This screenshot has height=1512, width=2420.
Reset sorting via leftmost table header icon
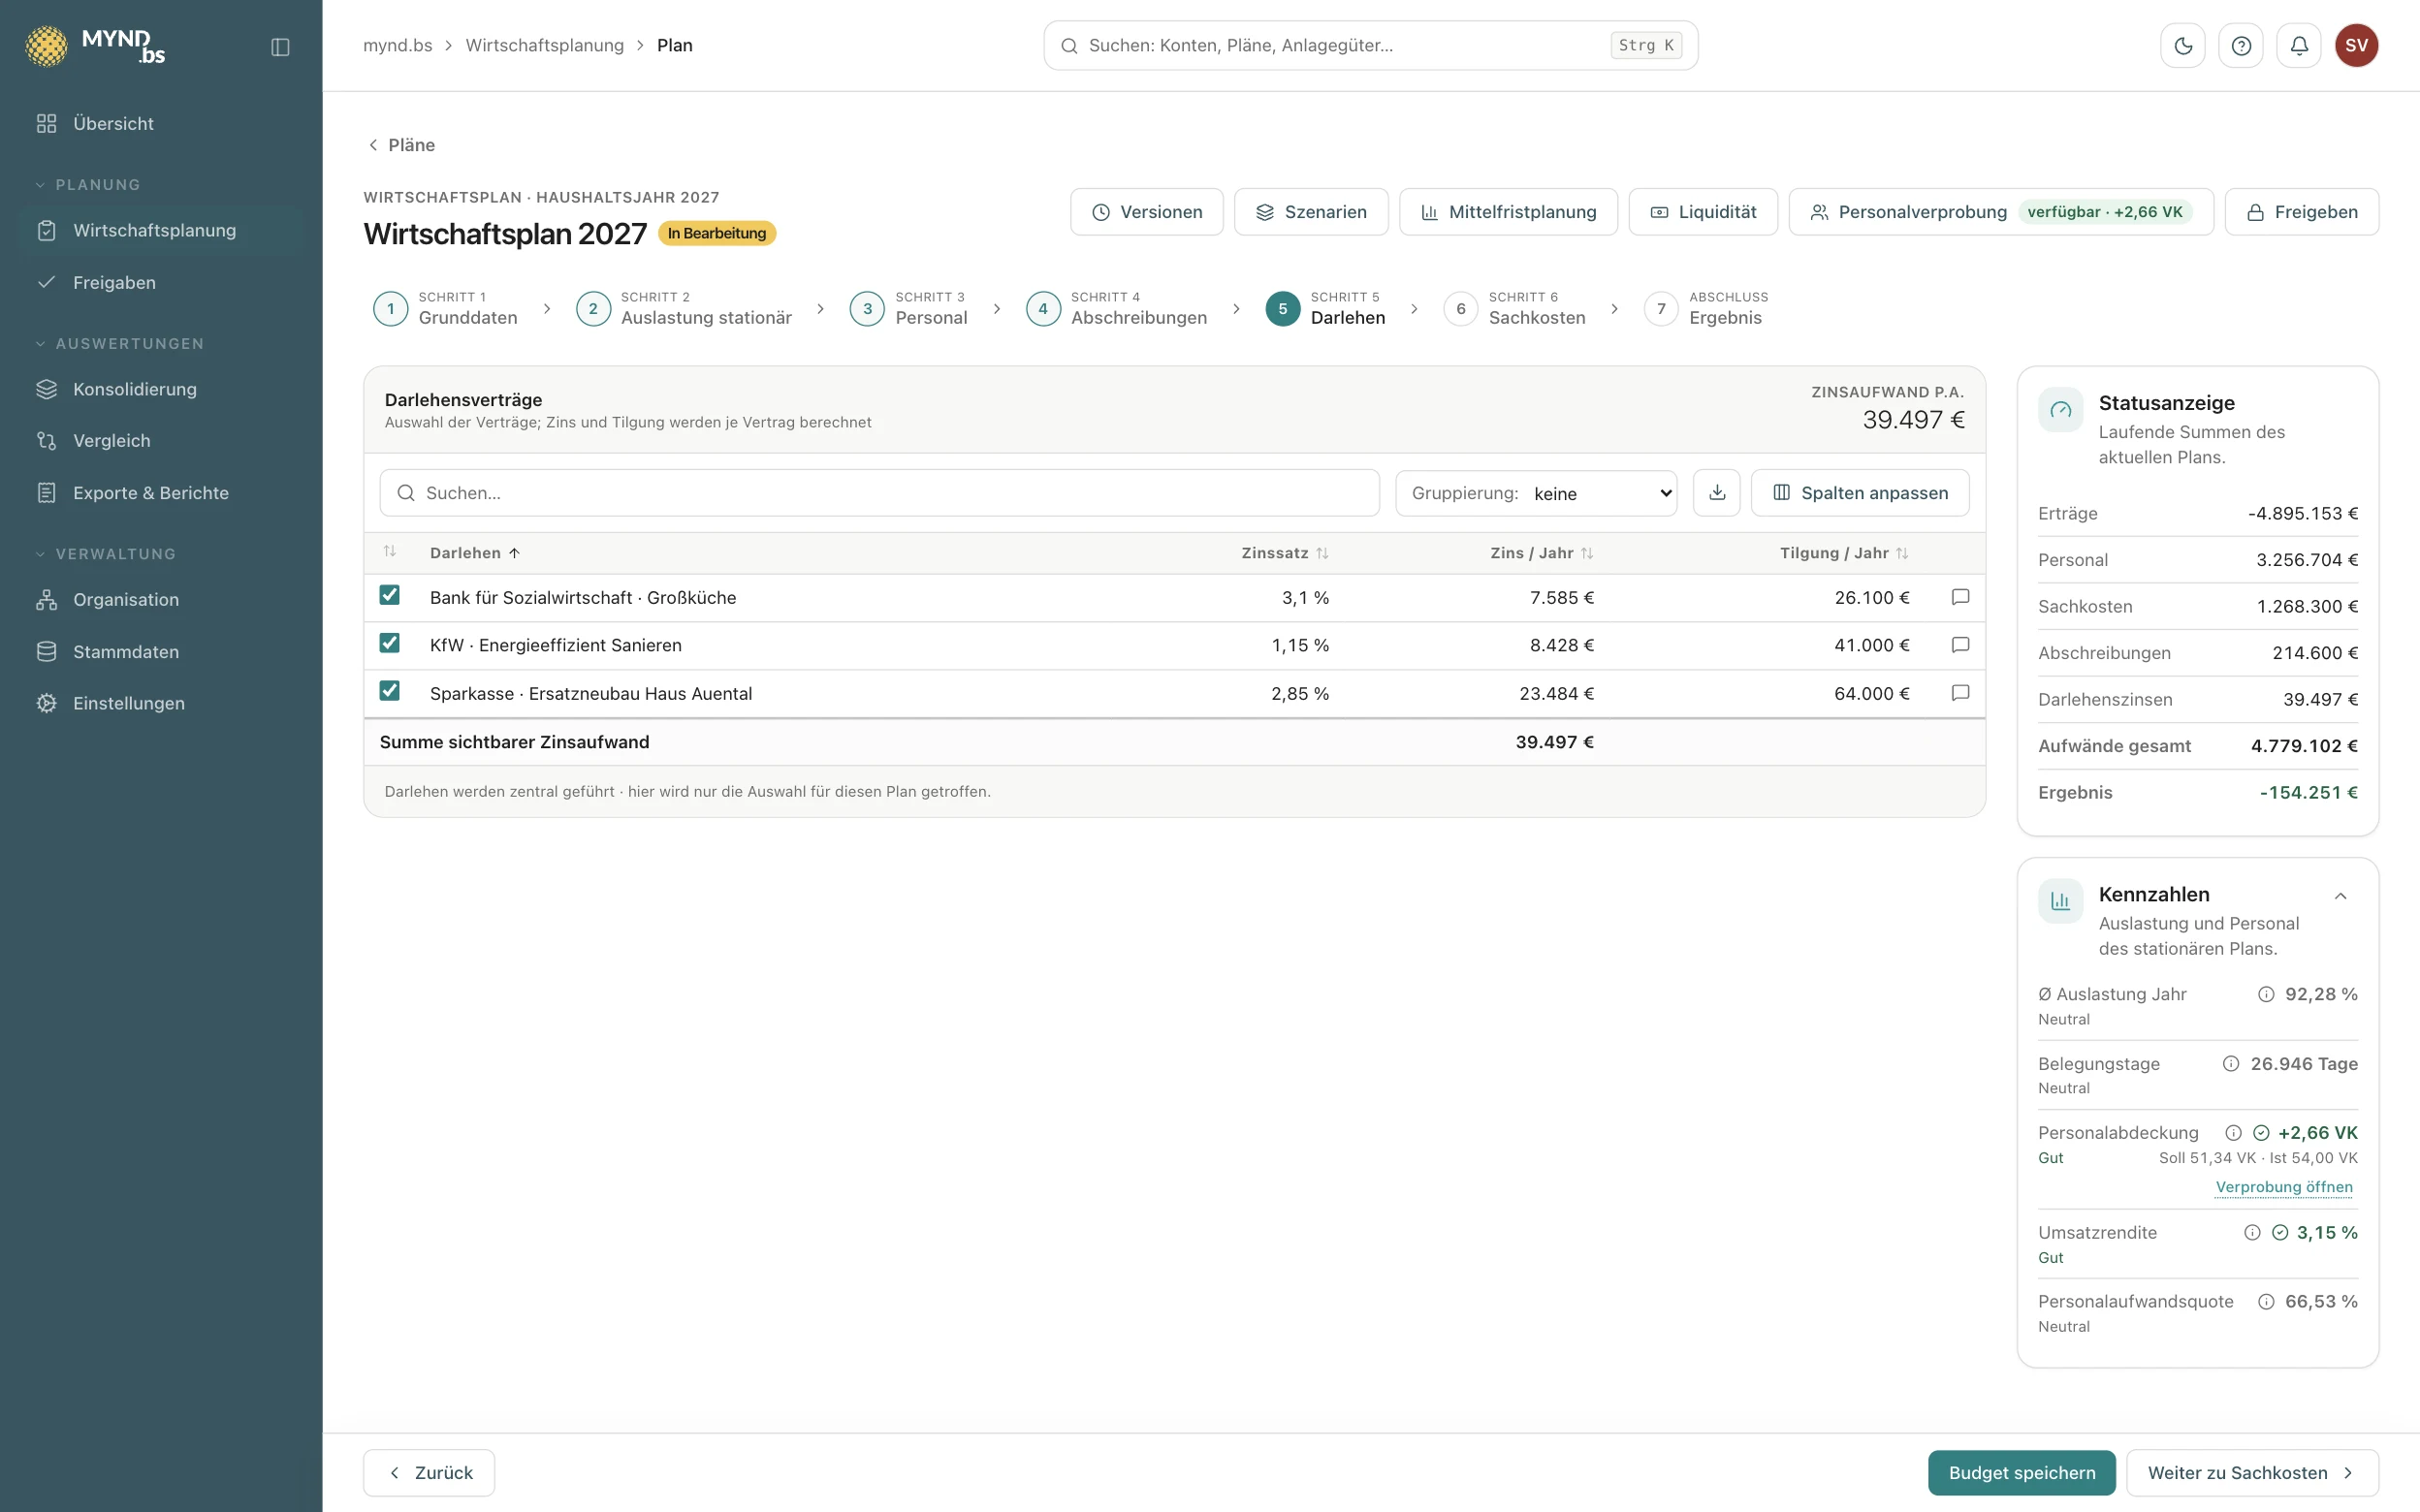(x=390, y=552)
